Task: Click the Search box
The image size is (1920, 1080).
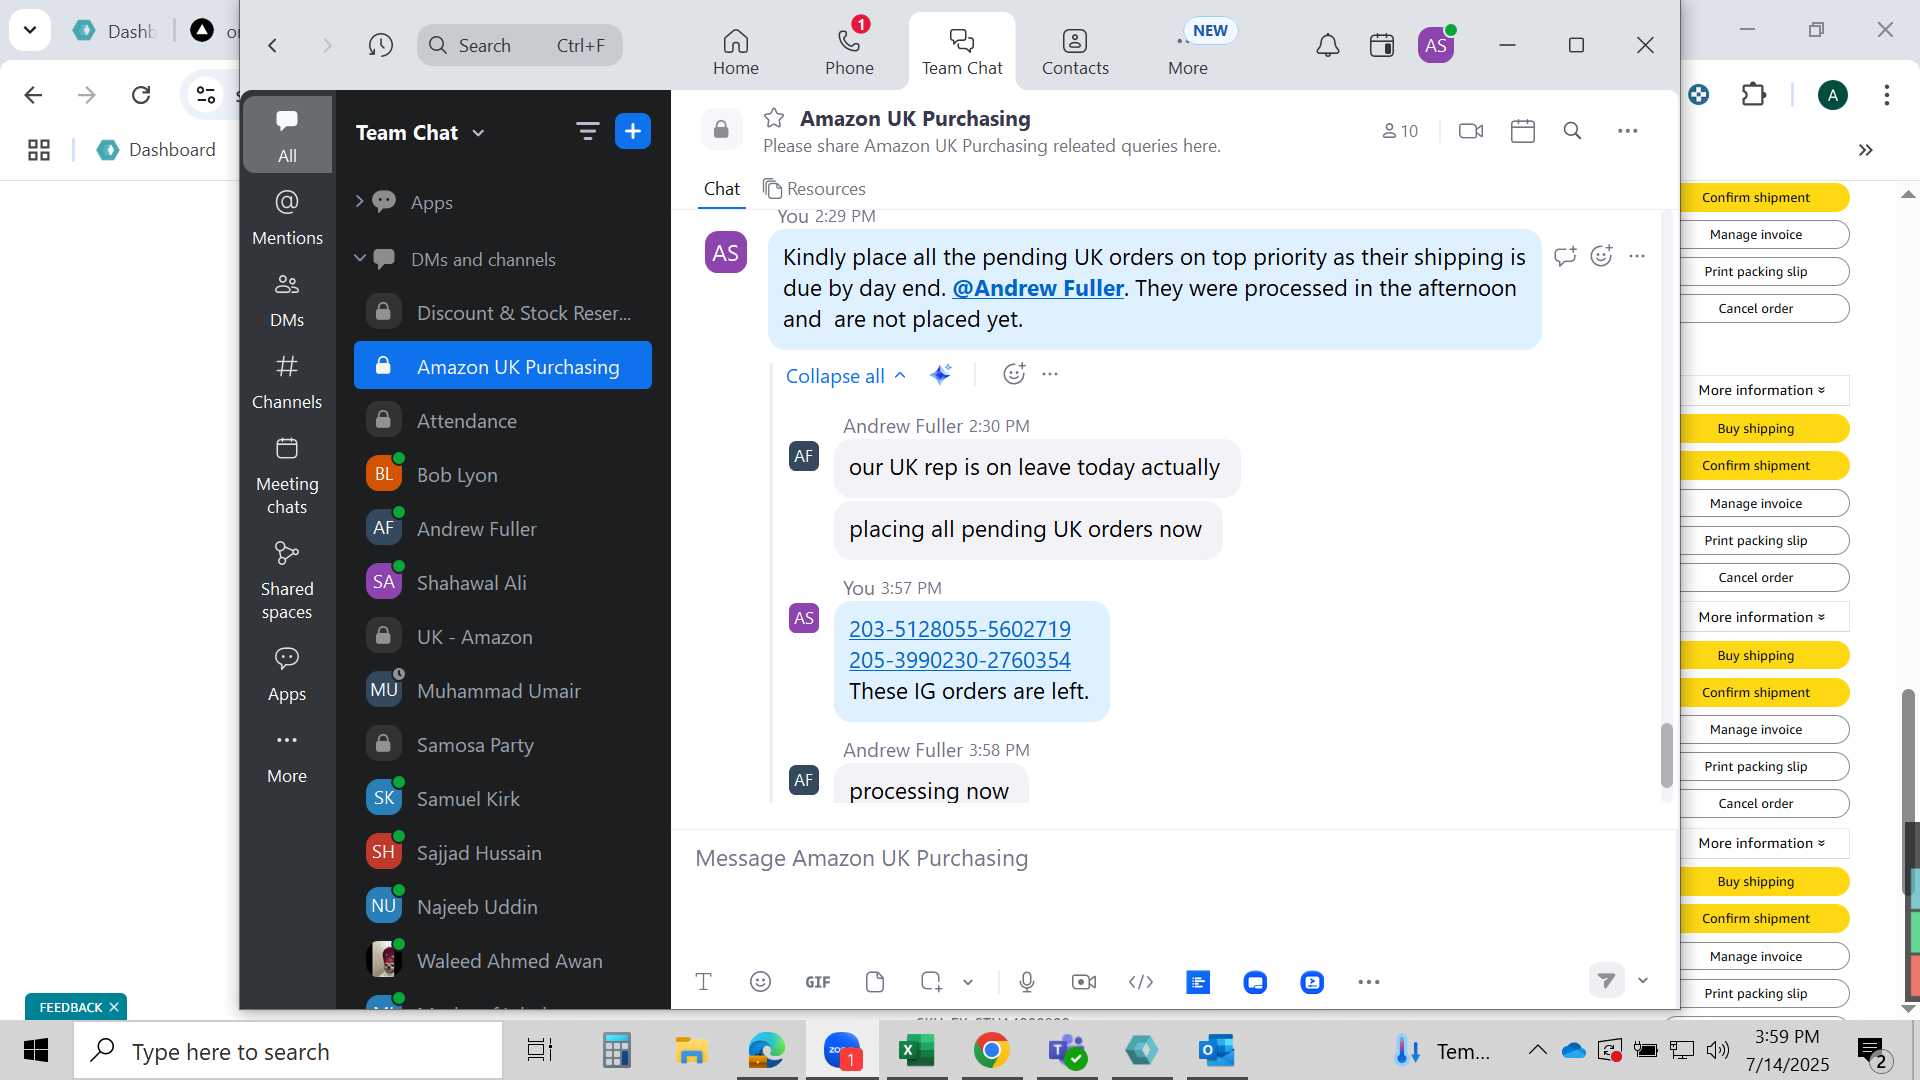Action: point(519,45)
